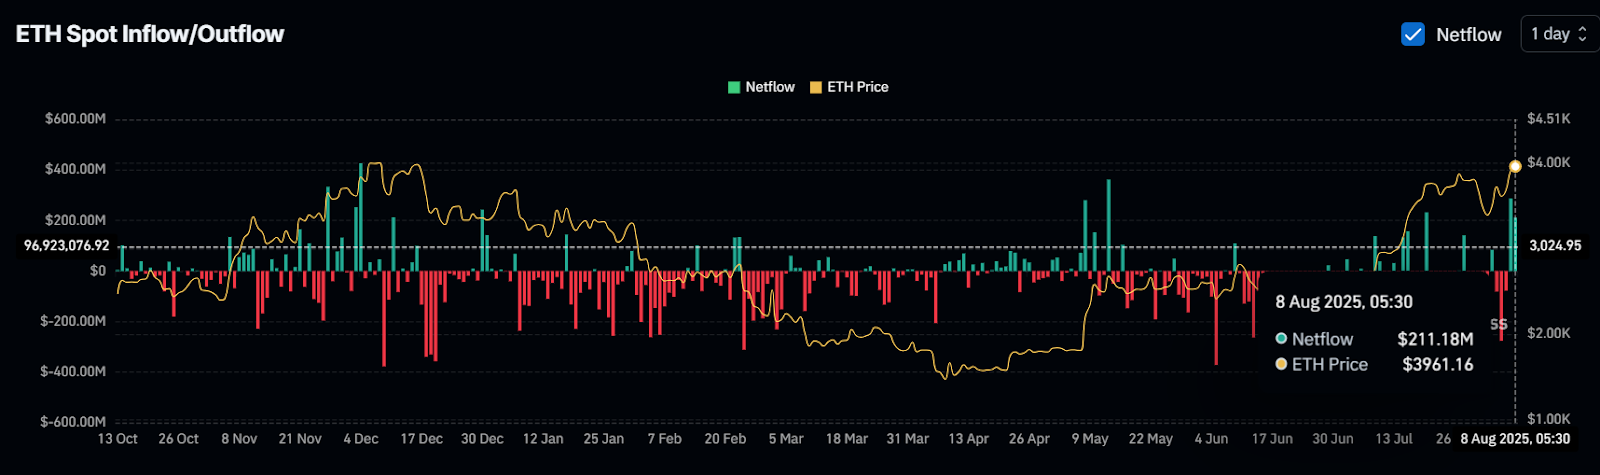The image size is (1600, 475).
Task: Click the $4.51K price axis label
Action: tap(1549, 119)
